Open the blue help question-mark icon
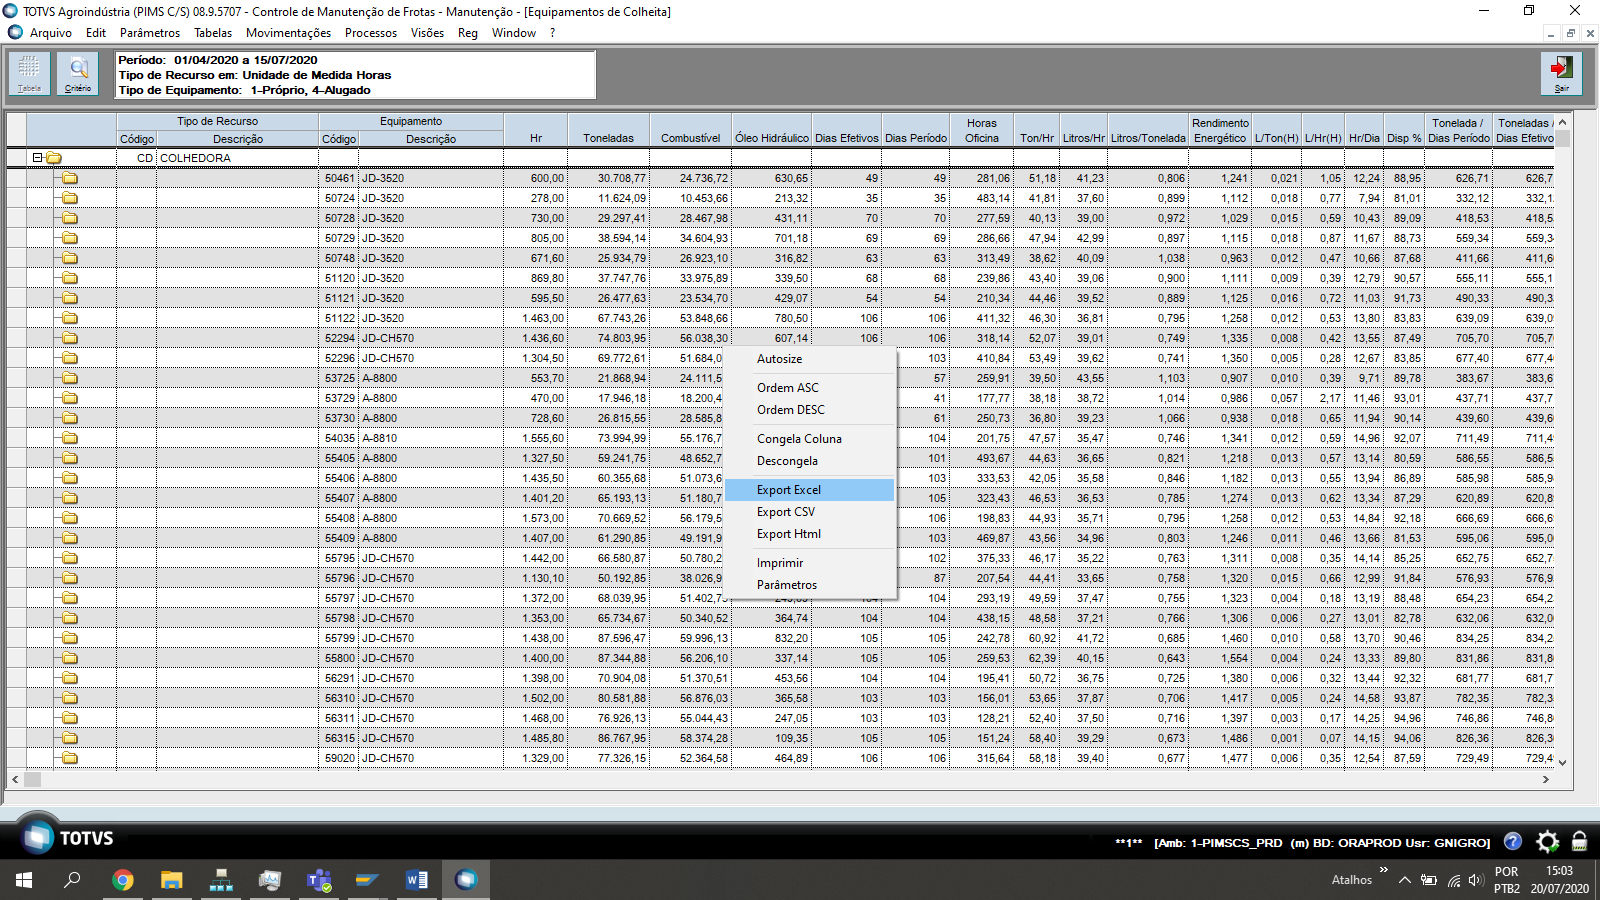 1513,841
